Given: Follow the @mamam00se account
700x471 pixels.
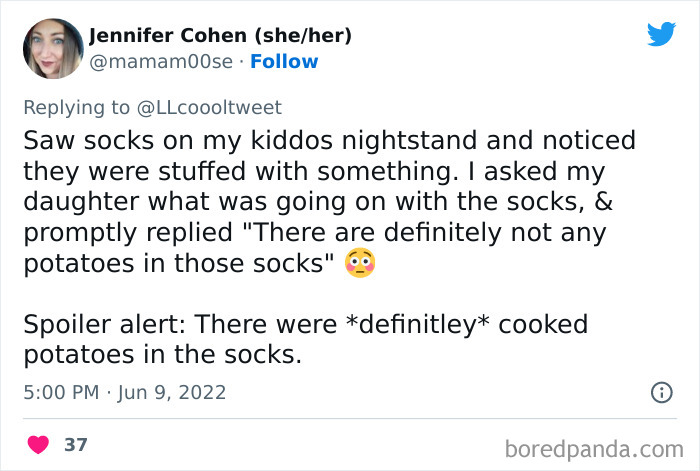Looking at the screenshot, I should coord(284,62).
